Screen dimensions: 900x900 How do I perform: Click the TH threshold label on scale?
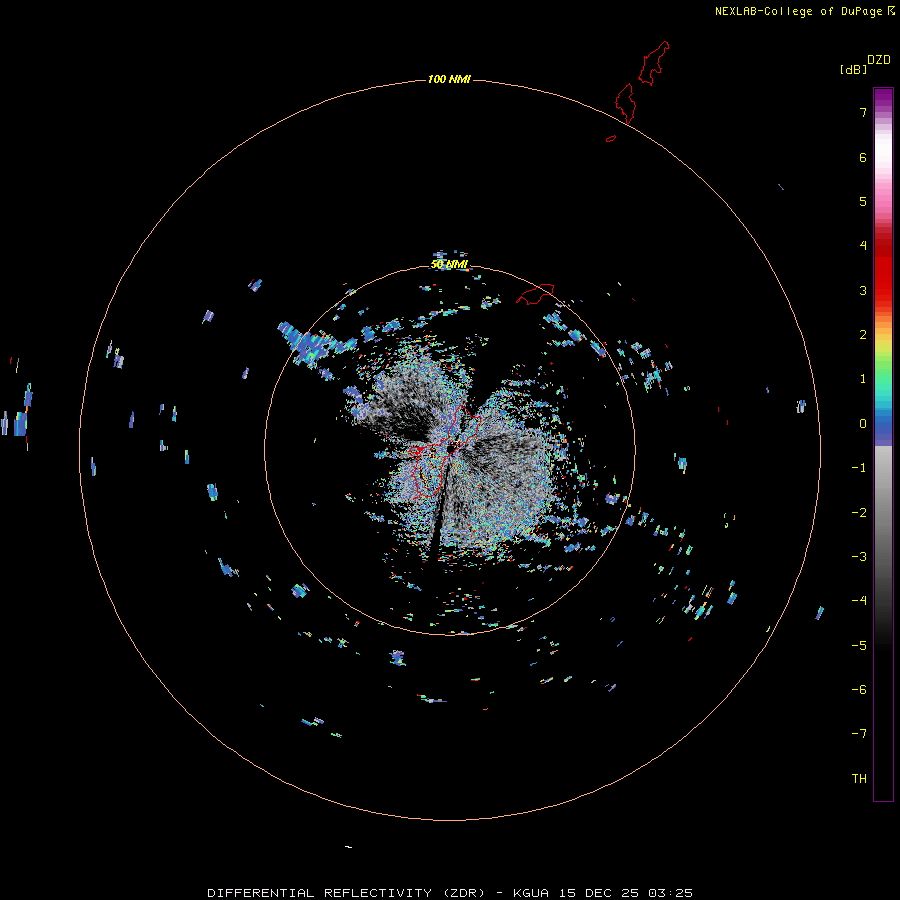tap(859, 779)
